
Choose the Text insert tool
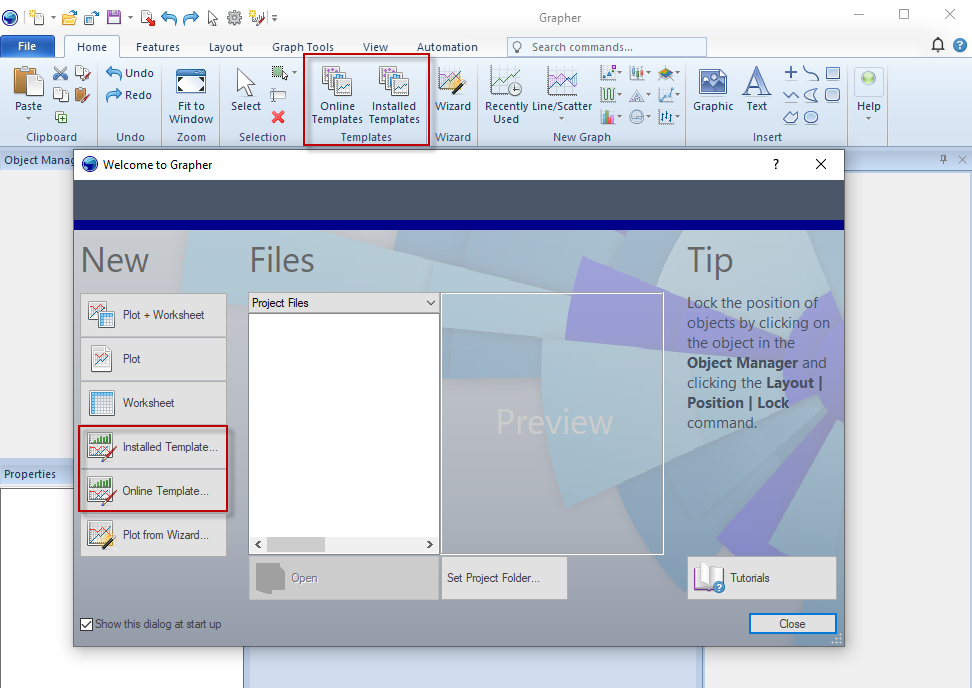pos(757,92)
